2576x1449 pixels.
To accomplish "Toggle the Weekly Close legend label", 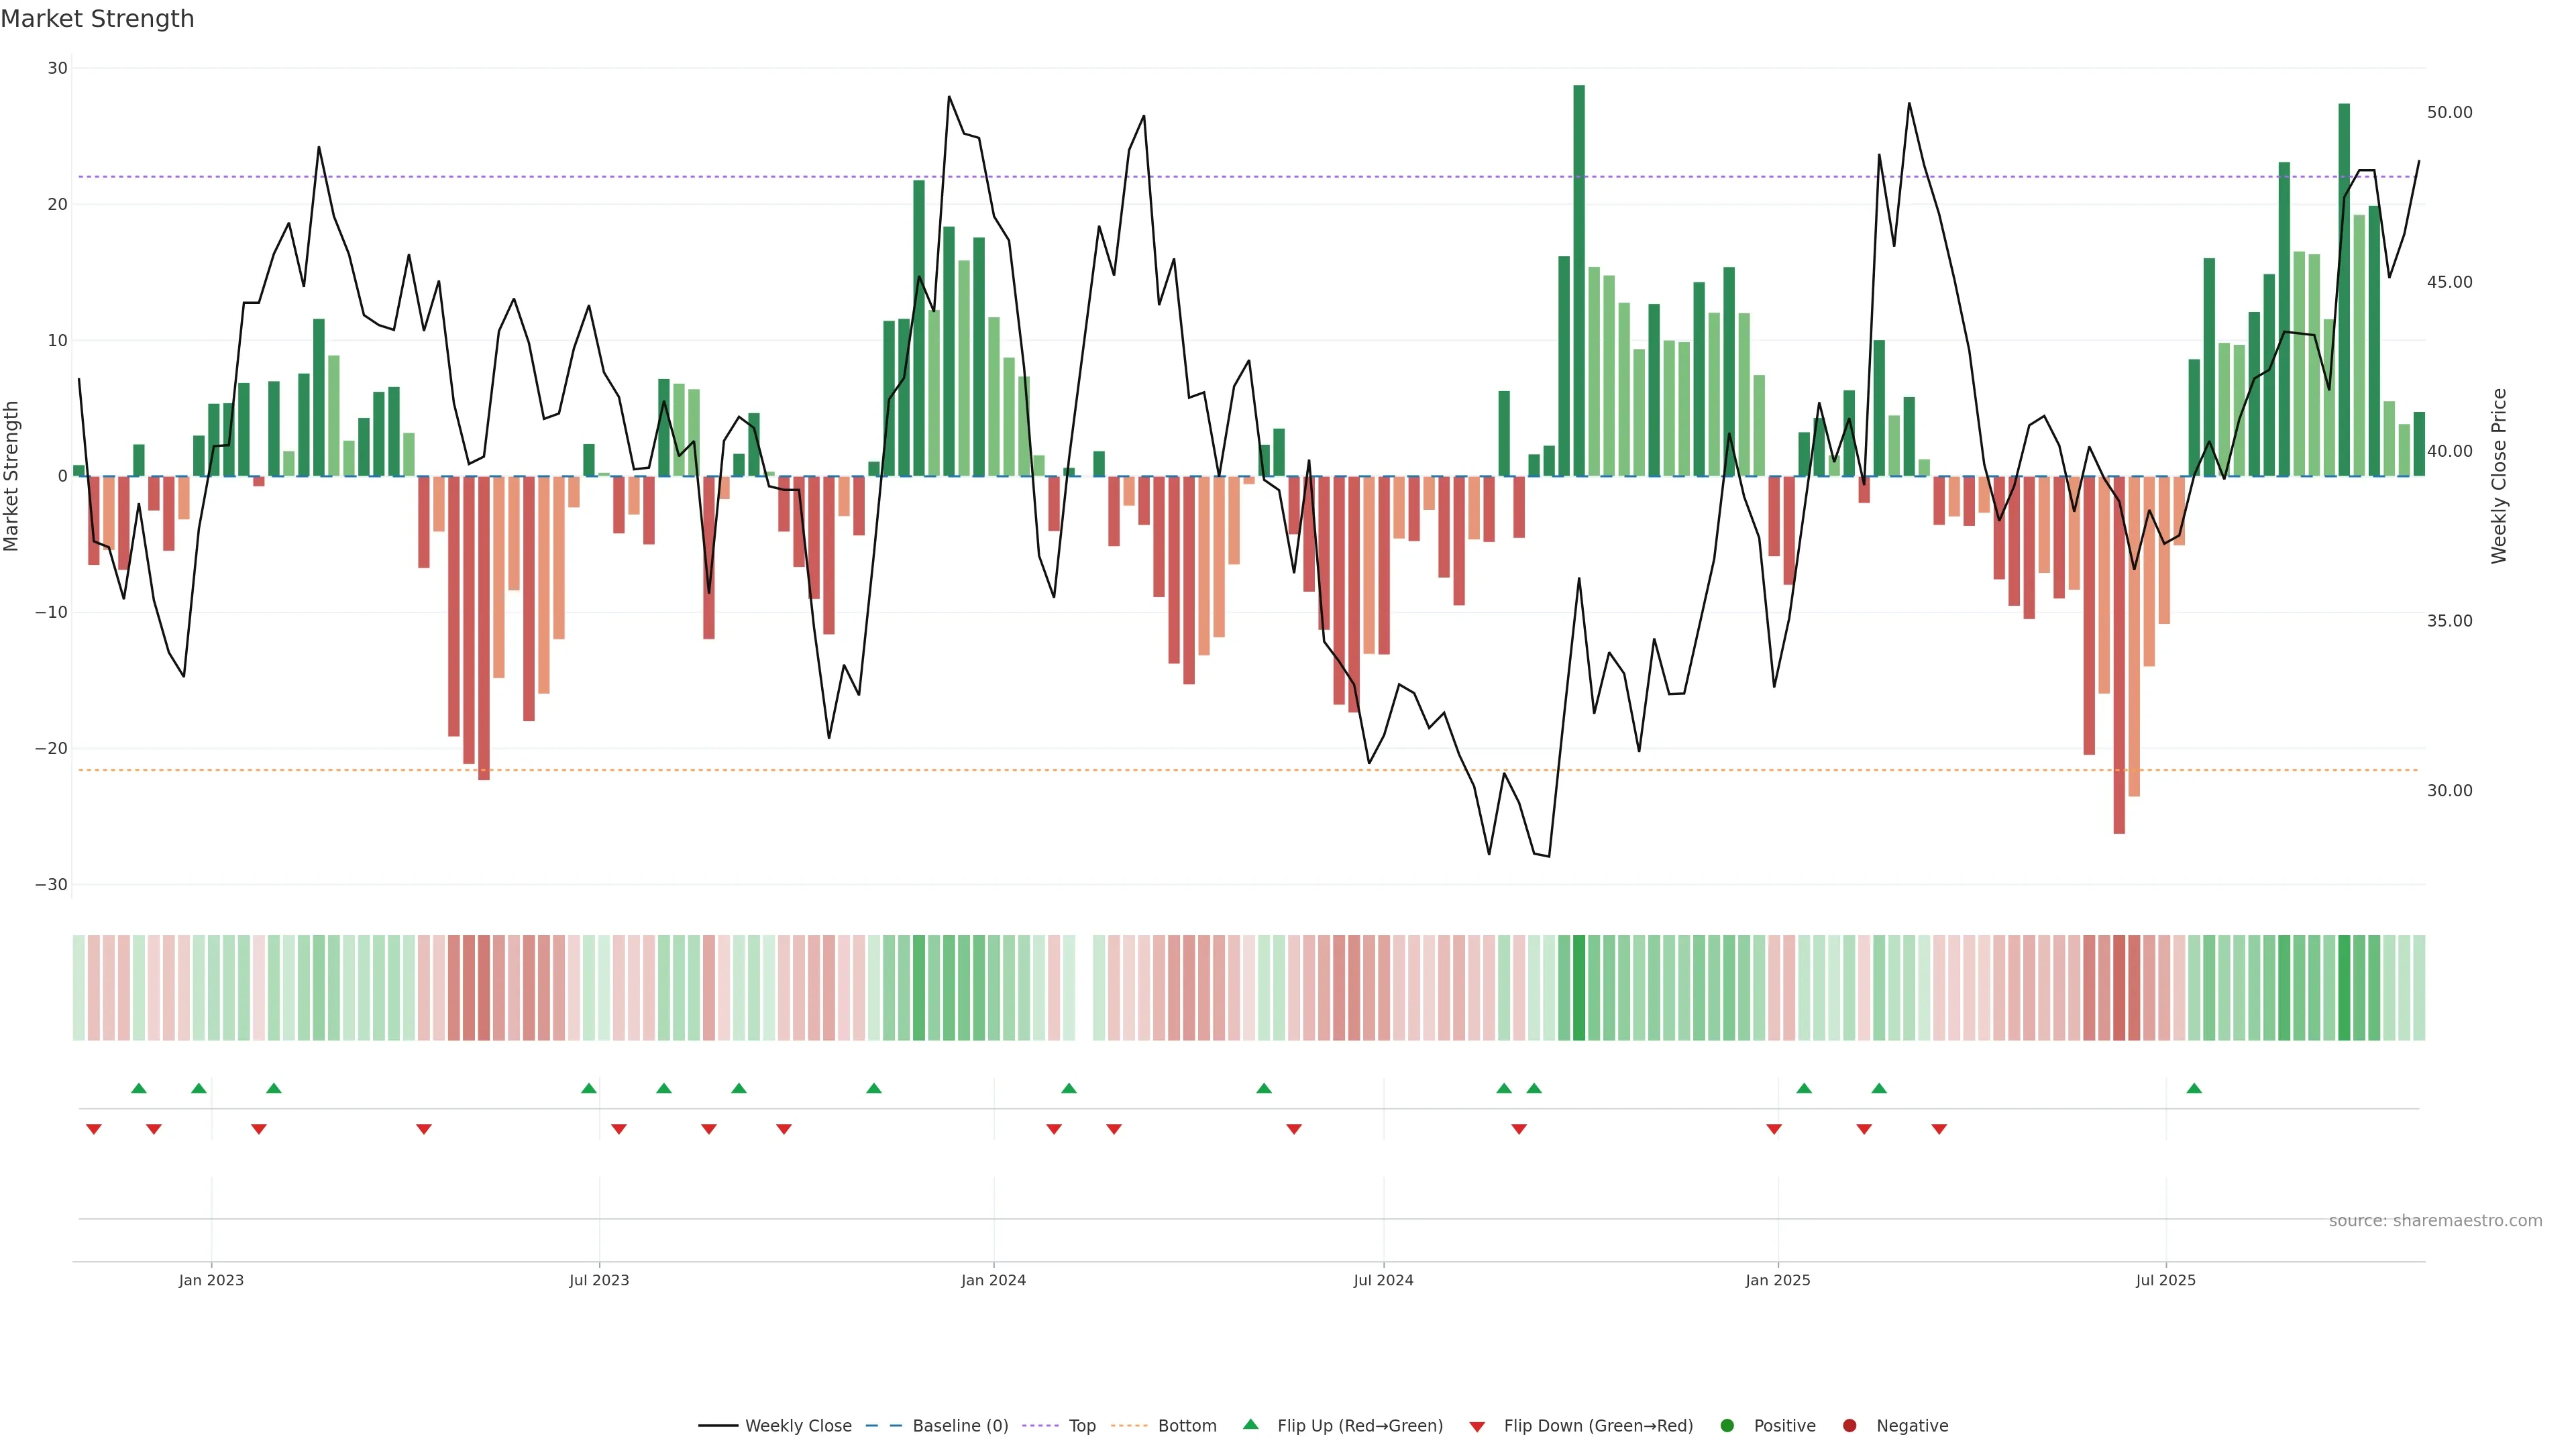I will click(798, 1426).
